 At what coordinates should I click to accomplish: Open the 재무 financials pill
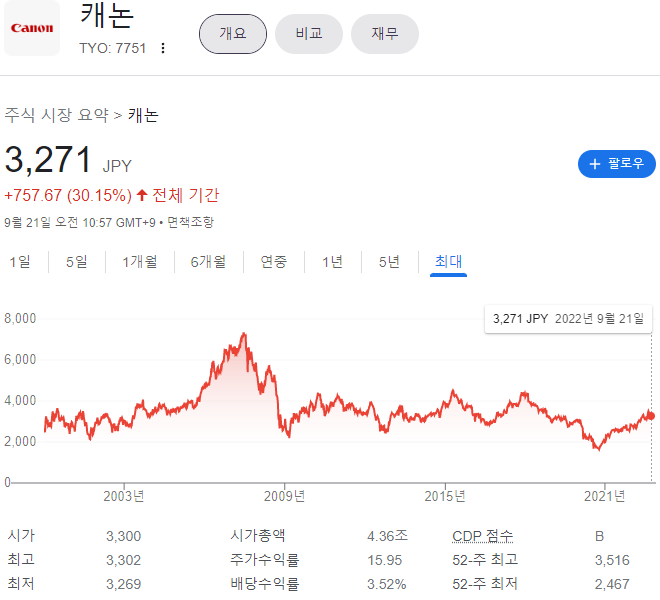[385, 34]
